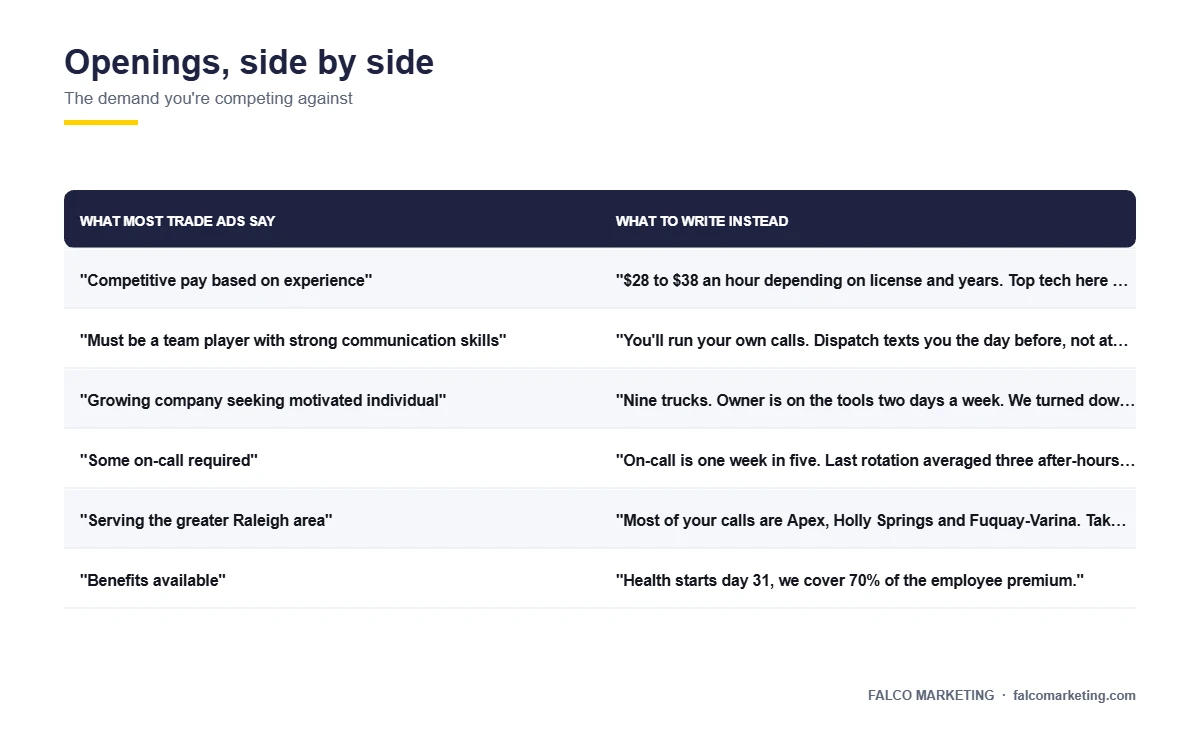This screenshot has height=730, width=1200.
Task: Click the dark navy table header bar
Action: coord(600,219)
